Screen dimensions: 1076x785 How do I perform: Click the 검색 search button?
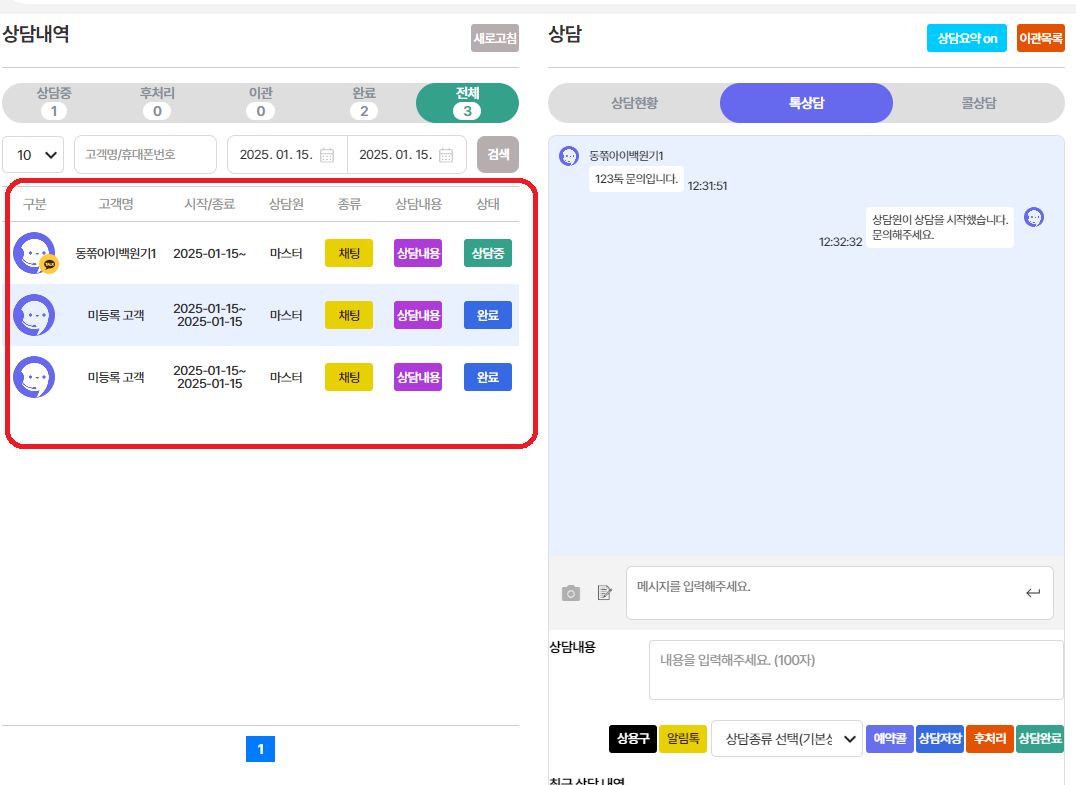tap(497, 155)
